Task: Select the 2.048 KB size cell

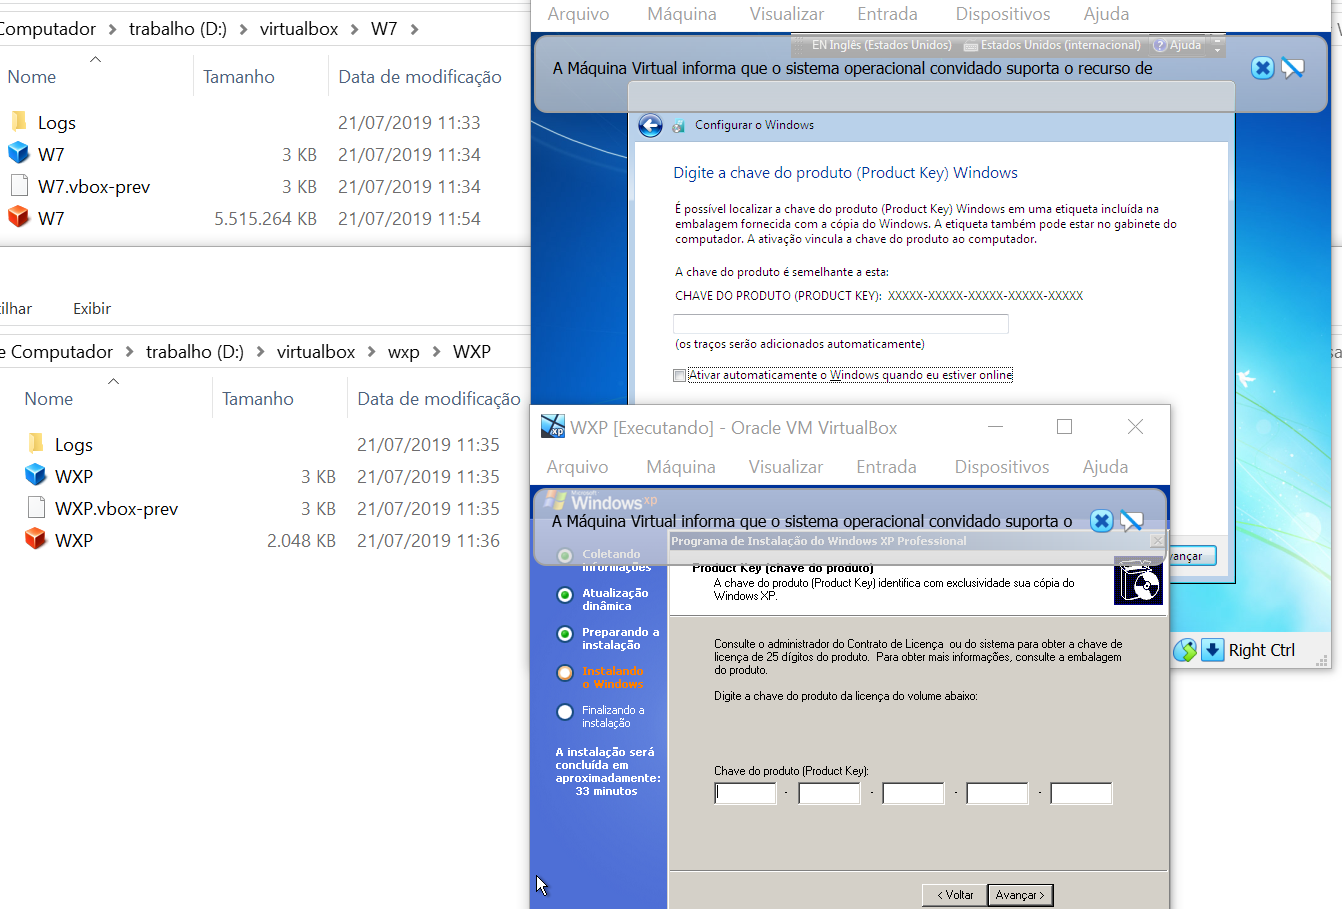Action: pos(301,540)
